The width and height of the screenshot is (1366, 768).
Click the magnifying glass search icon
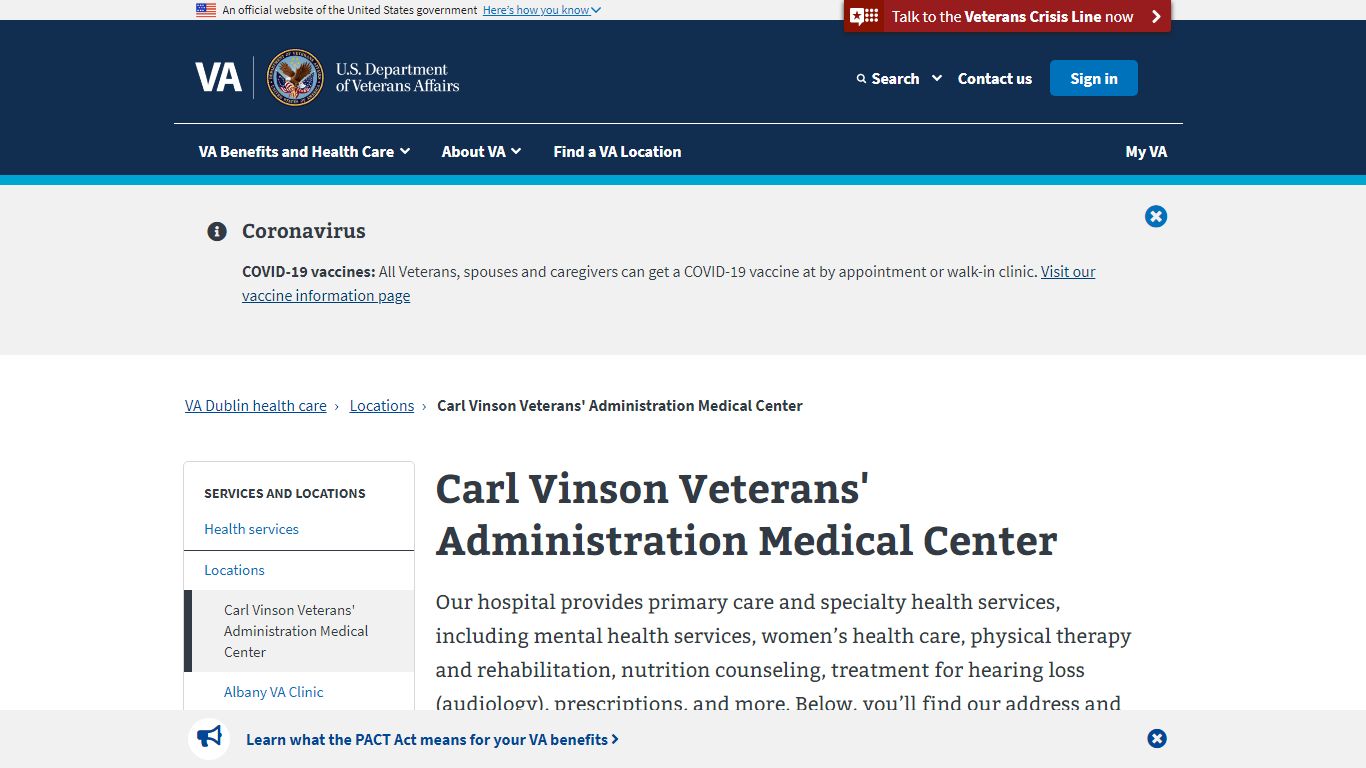862,79
